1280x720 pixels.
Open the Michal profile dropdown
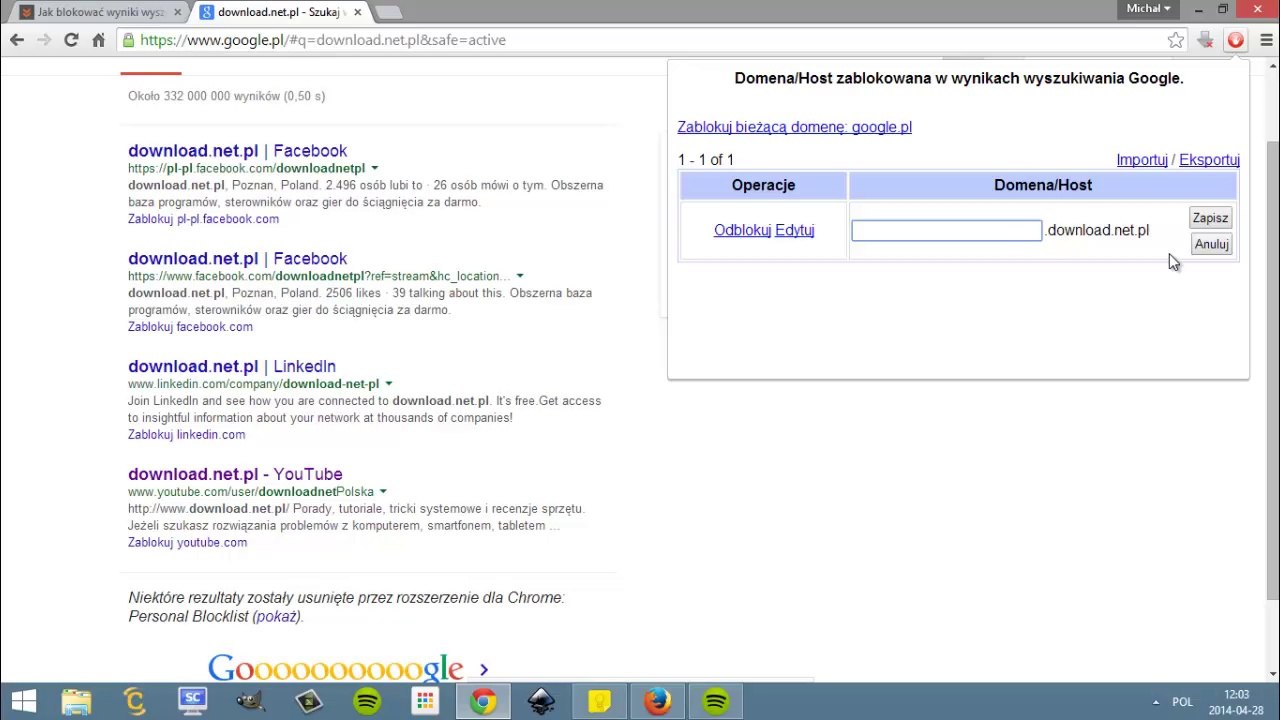[1148, 8]
